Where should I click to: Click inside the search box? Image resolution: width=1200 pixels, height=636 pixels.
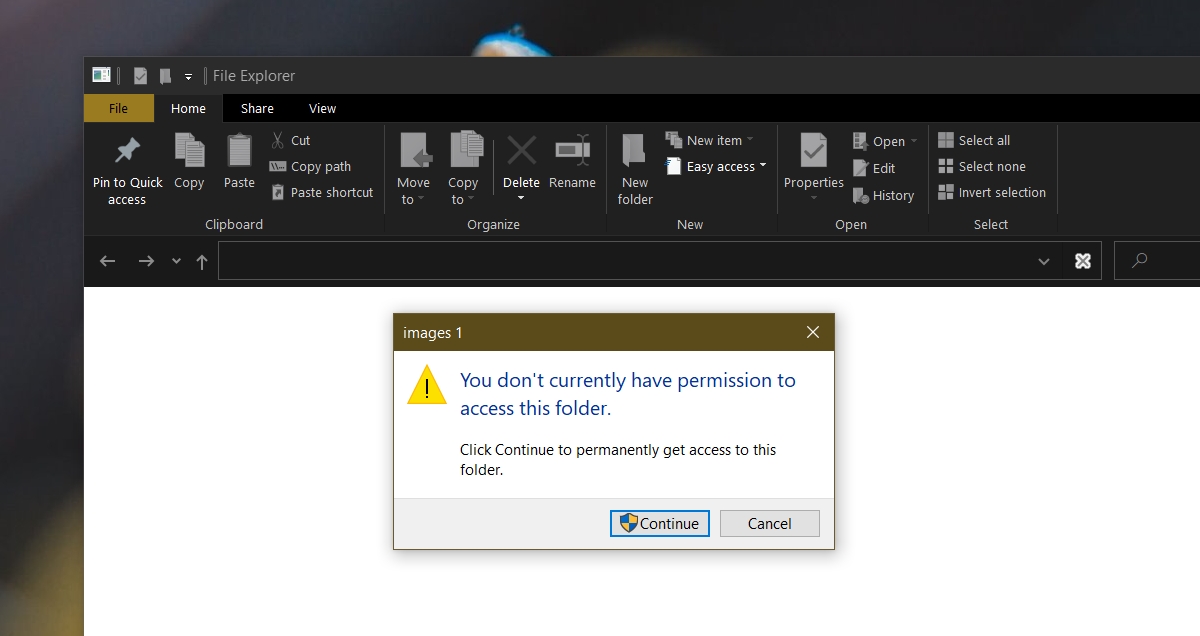(x=1160, y=261)
